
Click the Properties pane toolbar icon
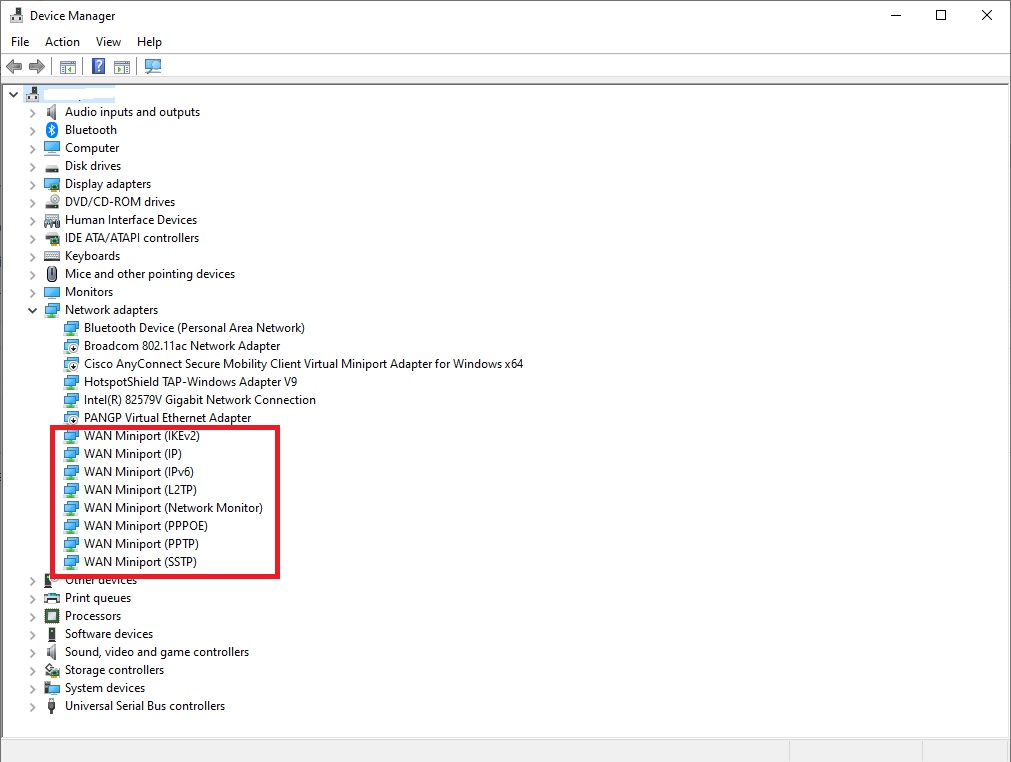[122, 66]
